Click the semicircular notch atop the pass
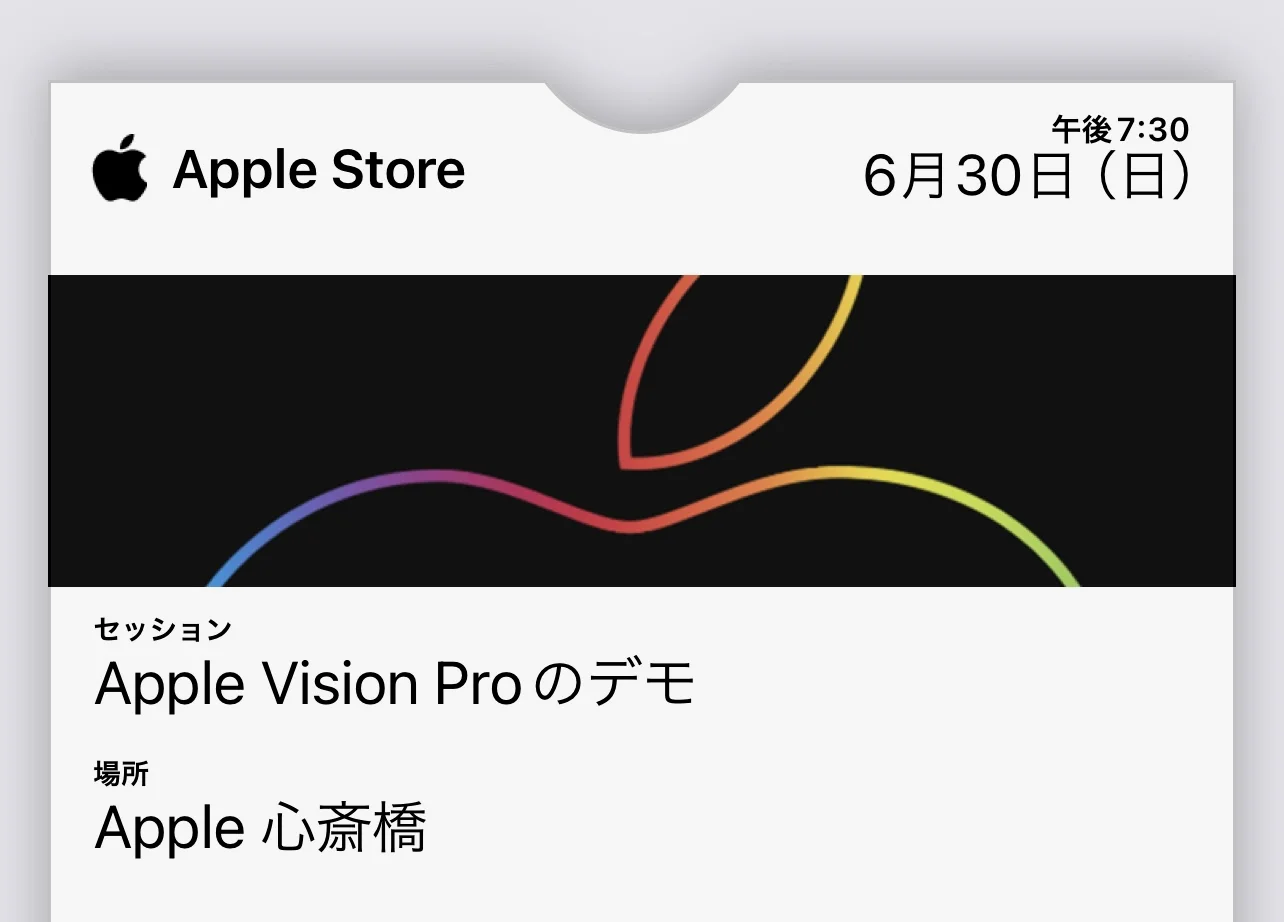Screen dimensions: 1284x922 642,106
